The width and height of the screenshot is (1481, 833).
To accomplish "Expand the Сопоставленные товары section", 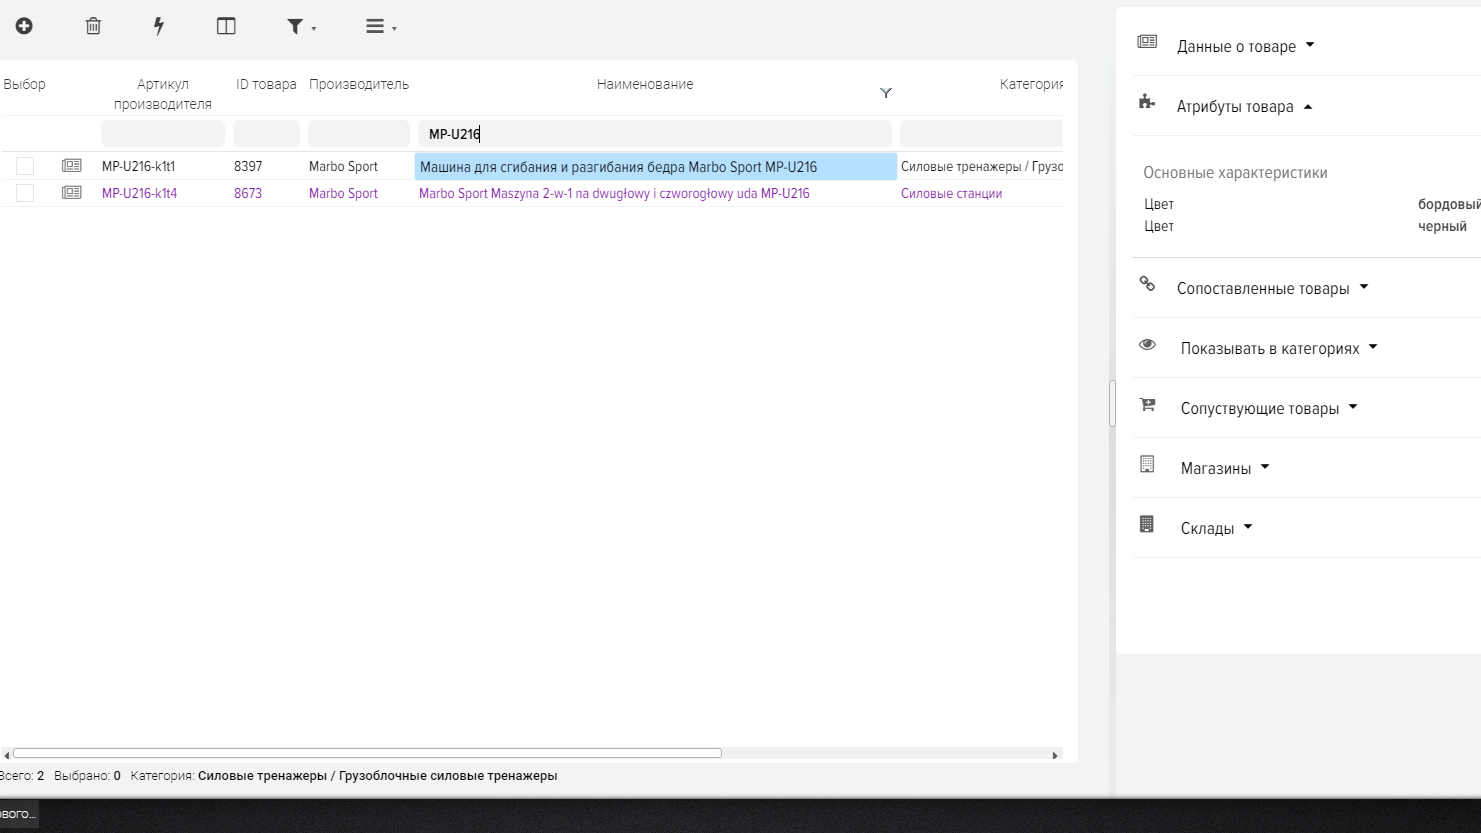I will tap(1272, 288).
